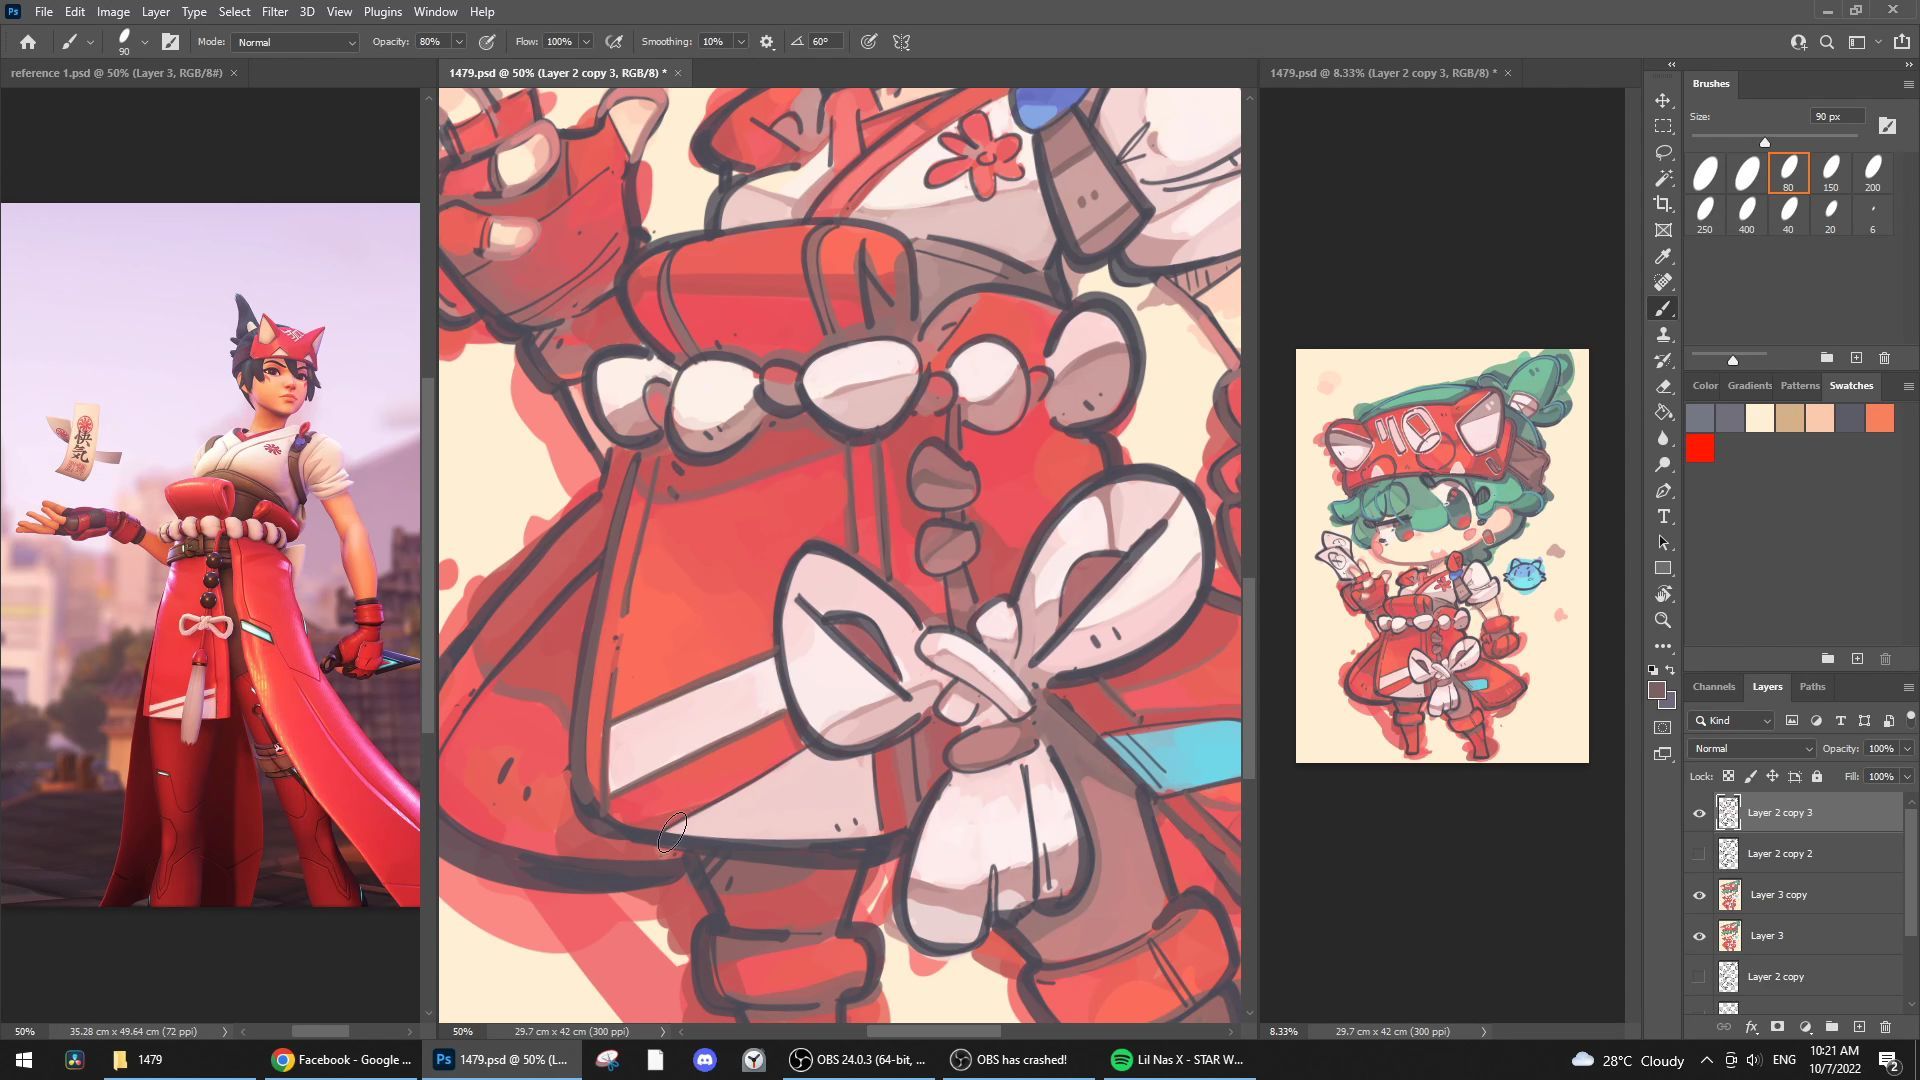Image resolution: width=1920 pixels, height=1080 pixels.
Task: Select the Paint Bucket tool
Action: click(1663, 413)
